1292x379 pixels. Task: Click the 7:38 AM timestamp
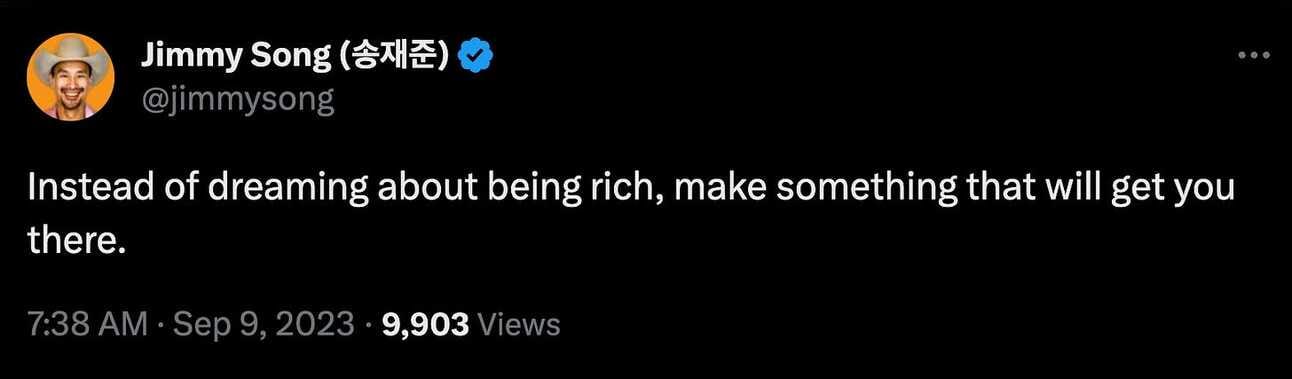click(88, 324)
